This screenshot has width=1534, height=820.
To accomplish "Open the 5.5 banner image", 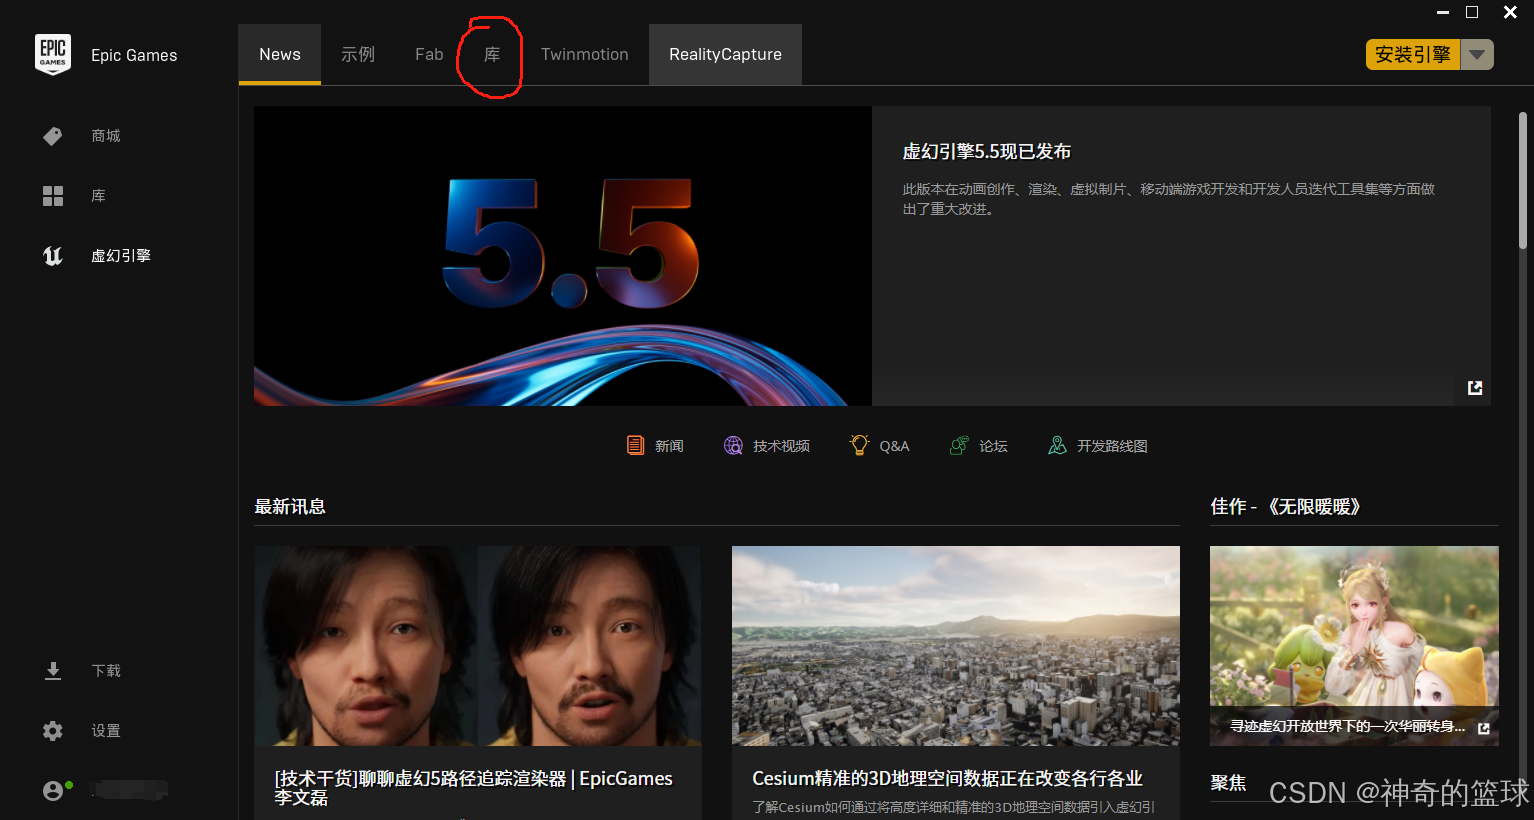I will [x=563, y=256].
